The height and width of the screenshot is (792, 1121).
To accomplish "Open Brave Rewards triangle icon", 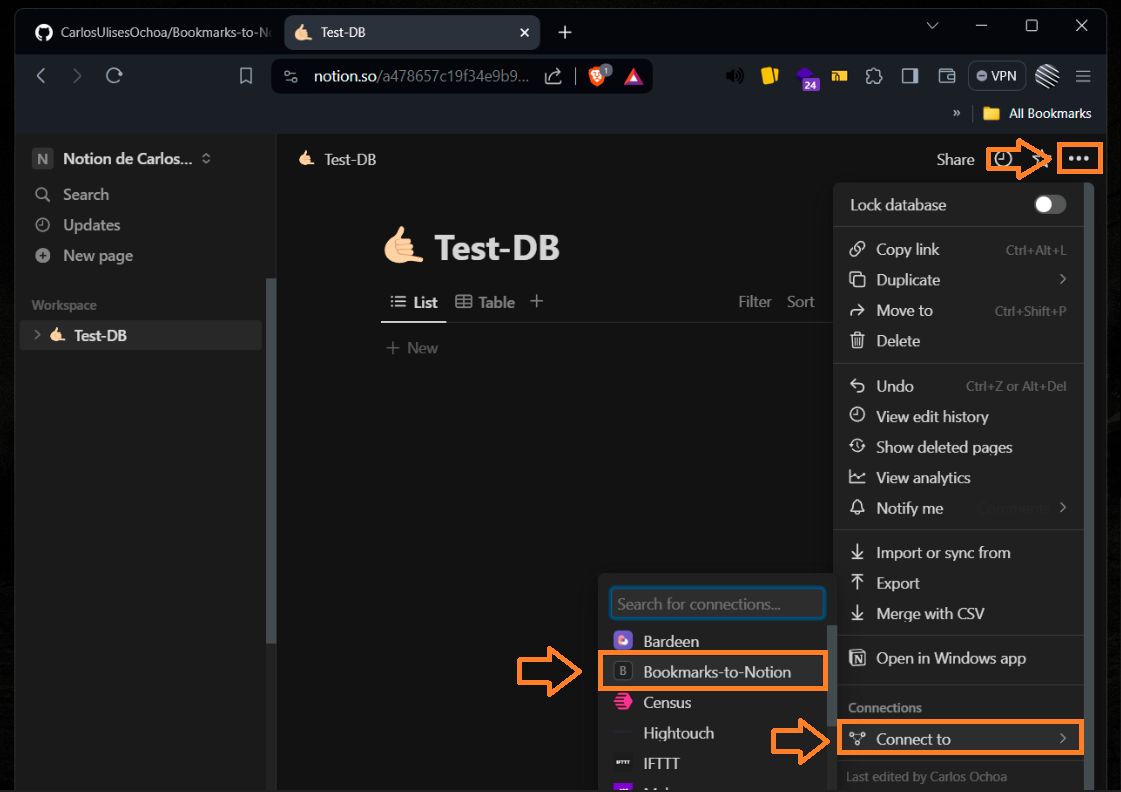I will tap(633, 76).
